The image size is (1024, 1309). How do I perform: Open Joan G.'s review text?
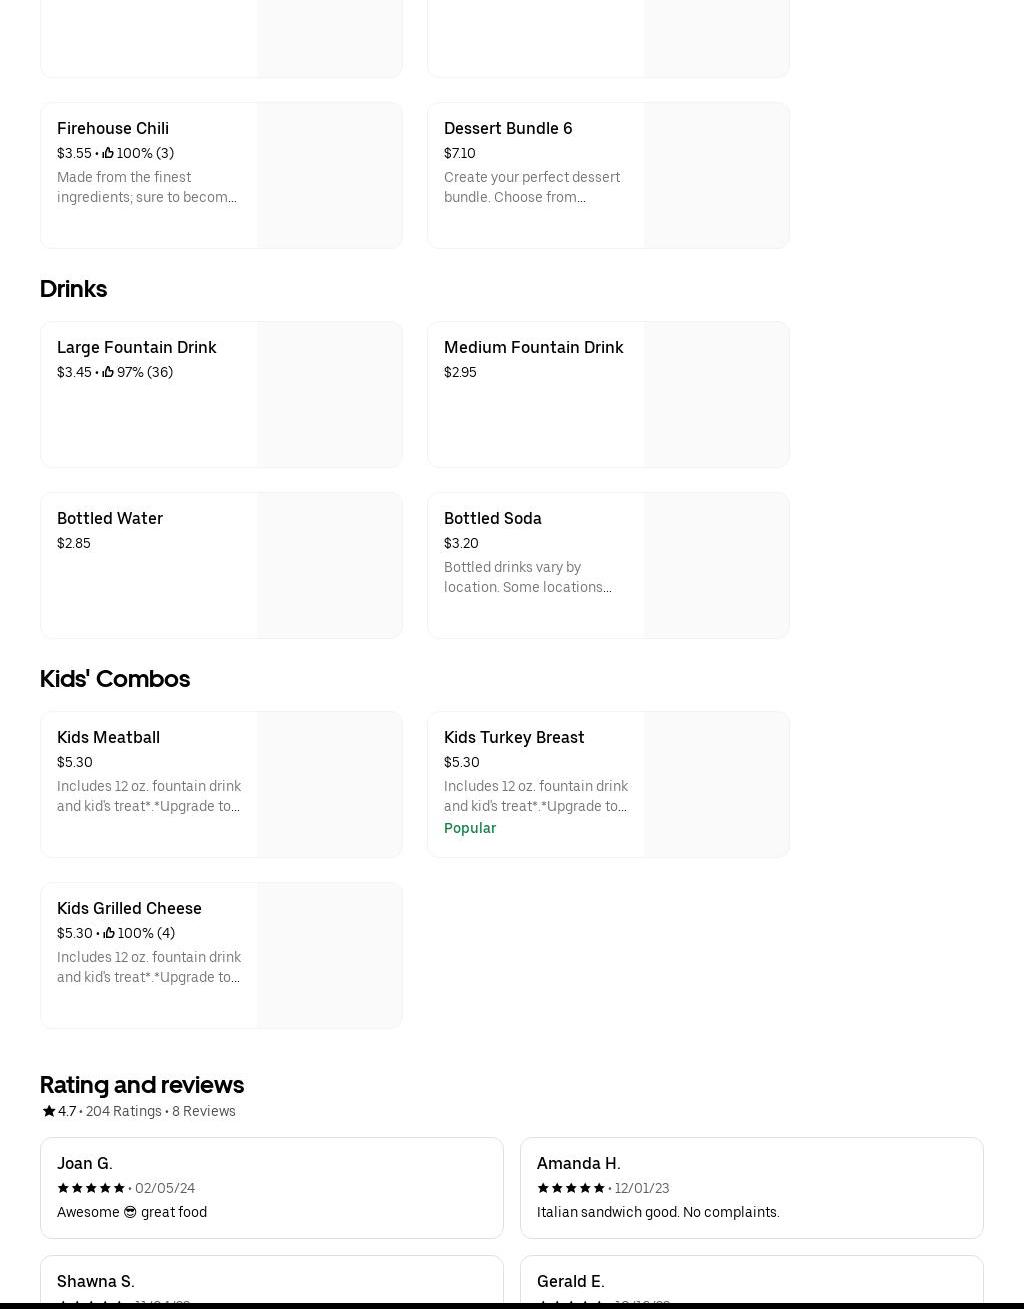(x=132, y=1212)
